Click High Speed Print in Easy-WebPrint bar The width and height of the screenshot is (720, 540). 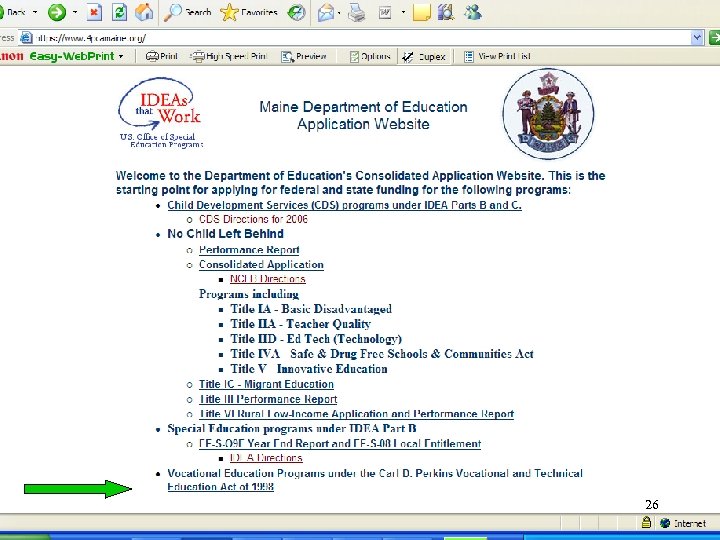pyautogui.click(x=229, y=56)
